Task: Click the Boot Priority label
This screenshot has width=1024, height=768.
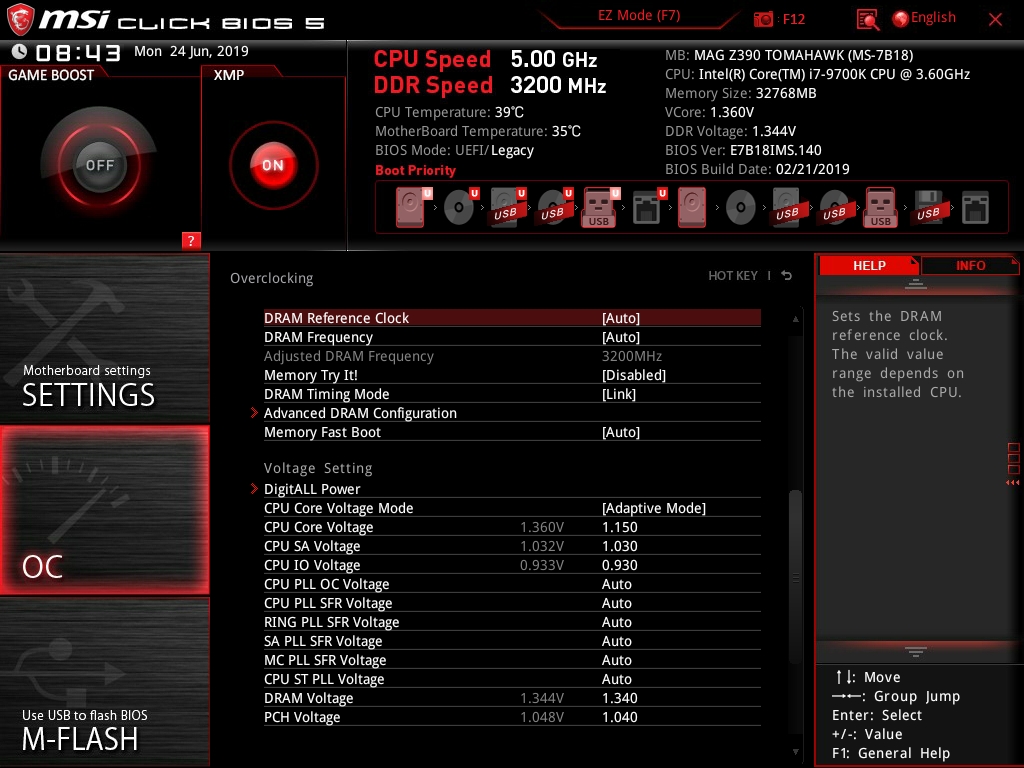Action: coord(415,170)
